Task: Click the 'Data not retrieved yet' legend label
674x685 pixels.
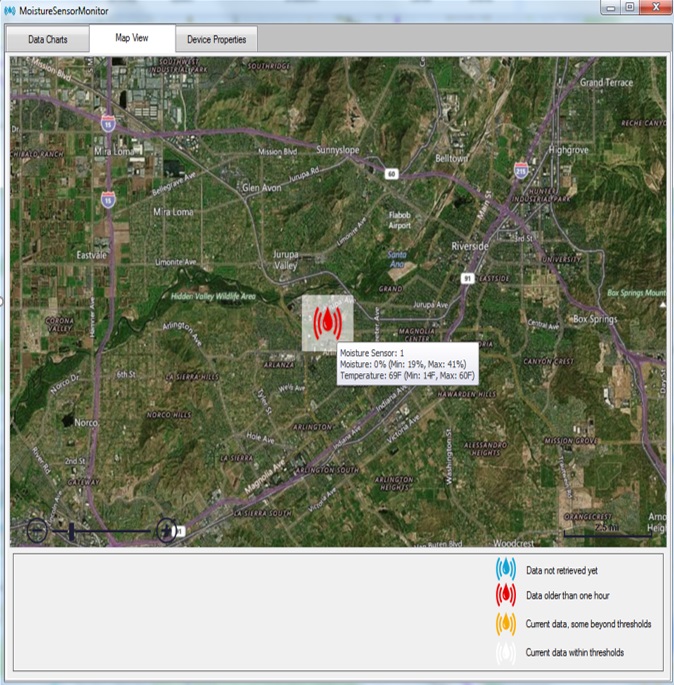Action: pos(562,571)
